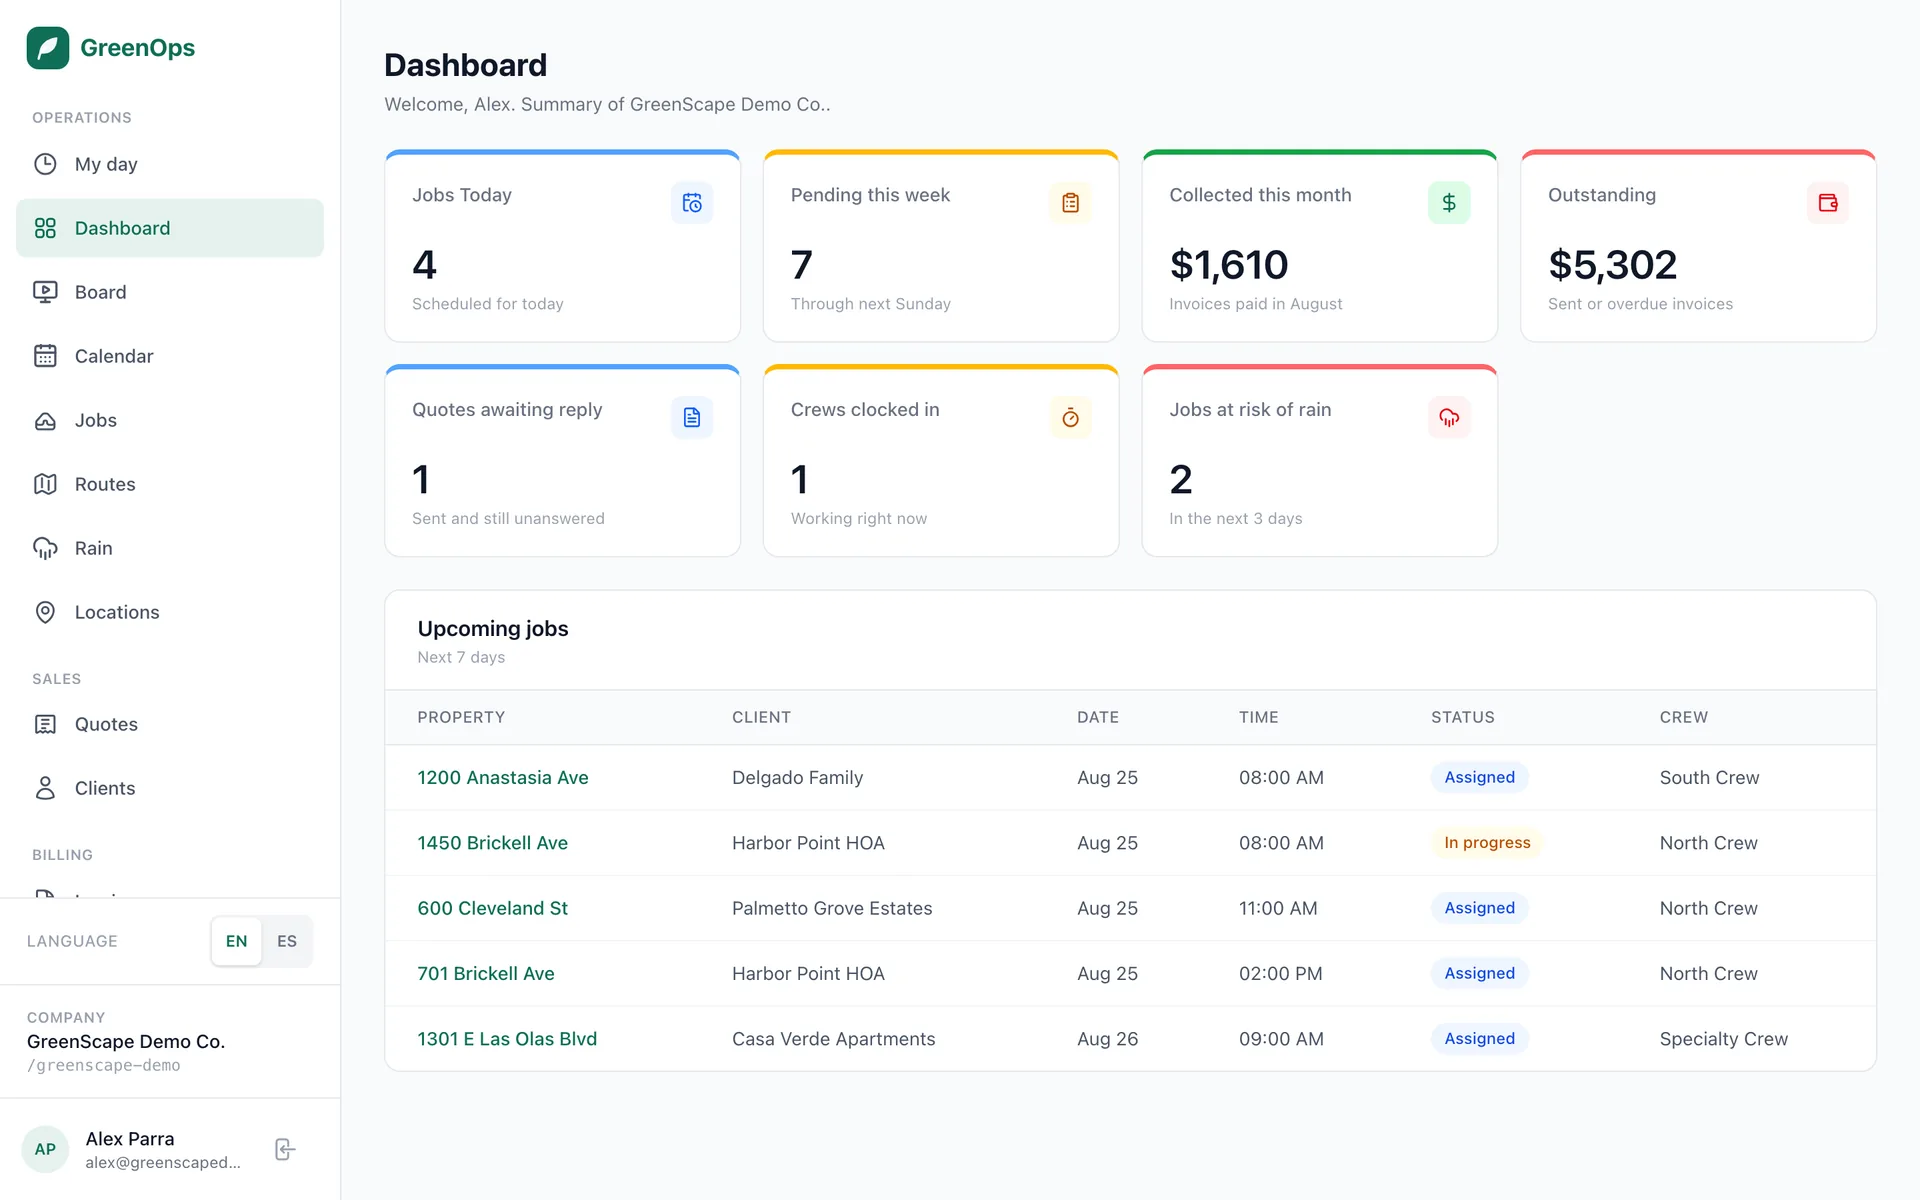Viewport: 1920px width, 1200px height.
Task: Click the Pending this week clipboard icon
Action: [x=1070, y=203]
